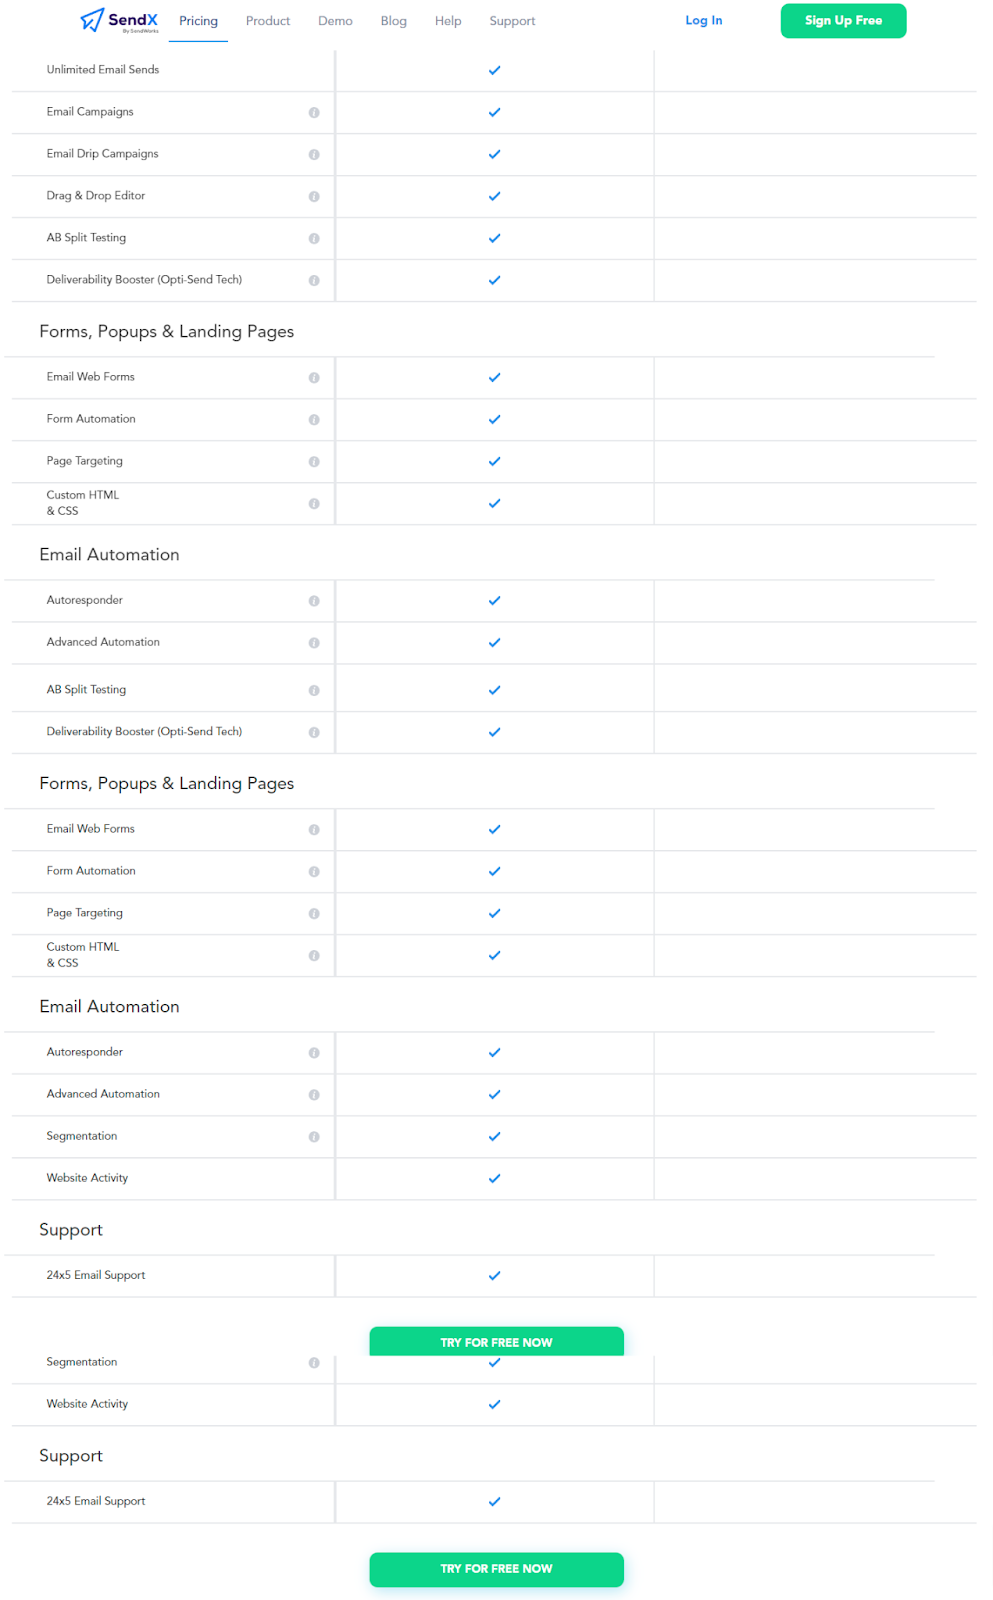The height and width of the screenshot is (1600, 993).
Task: Show info for Email Drip Campaigns
Action: (x=314, y=155)
